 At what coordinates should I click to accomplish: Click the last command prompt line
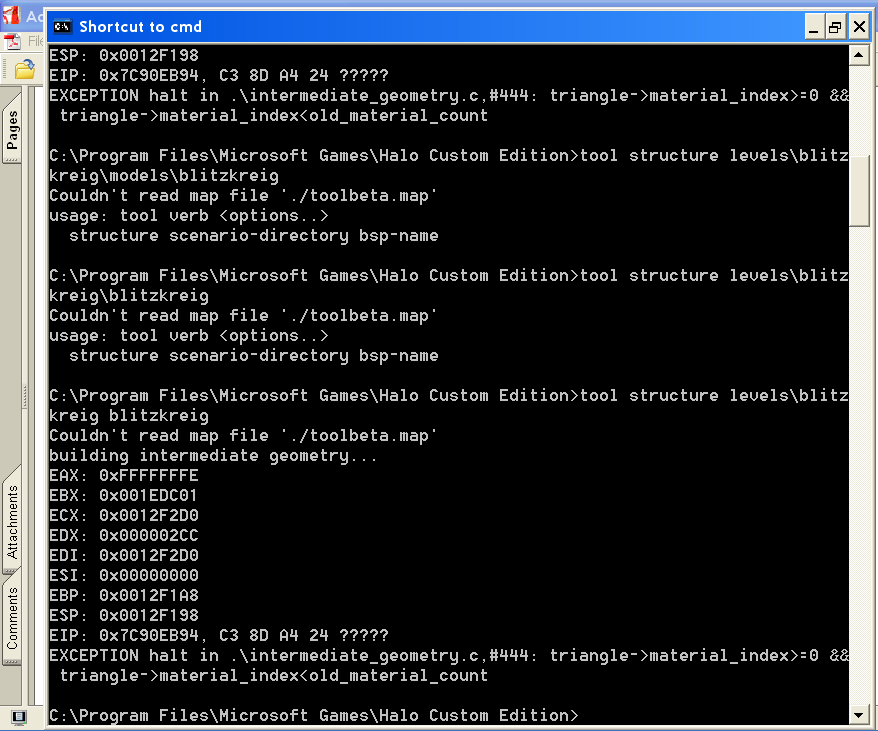coord(314,715)
